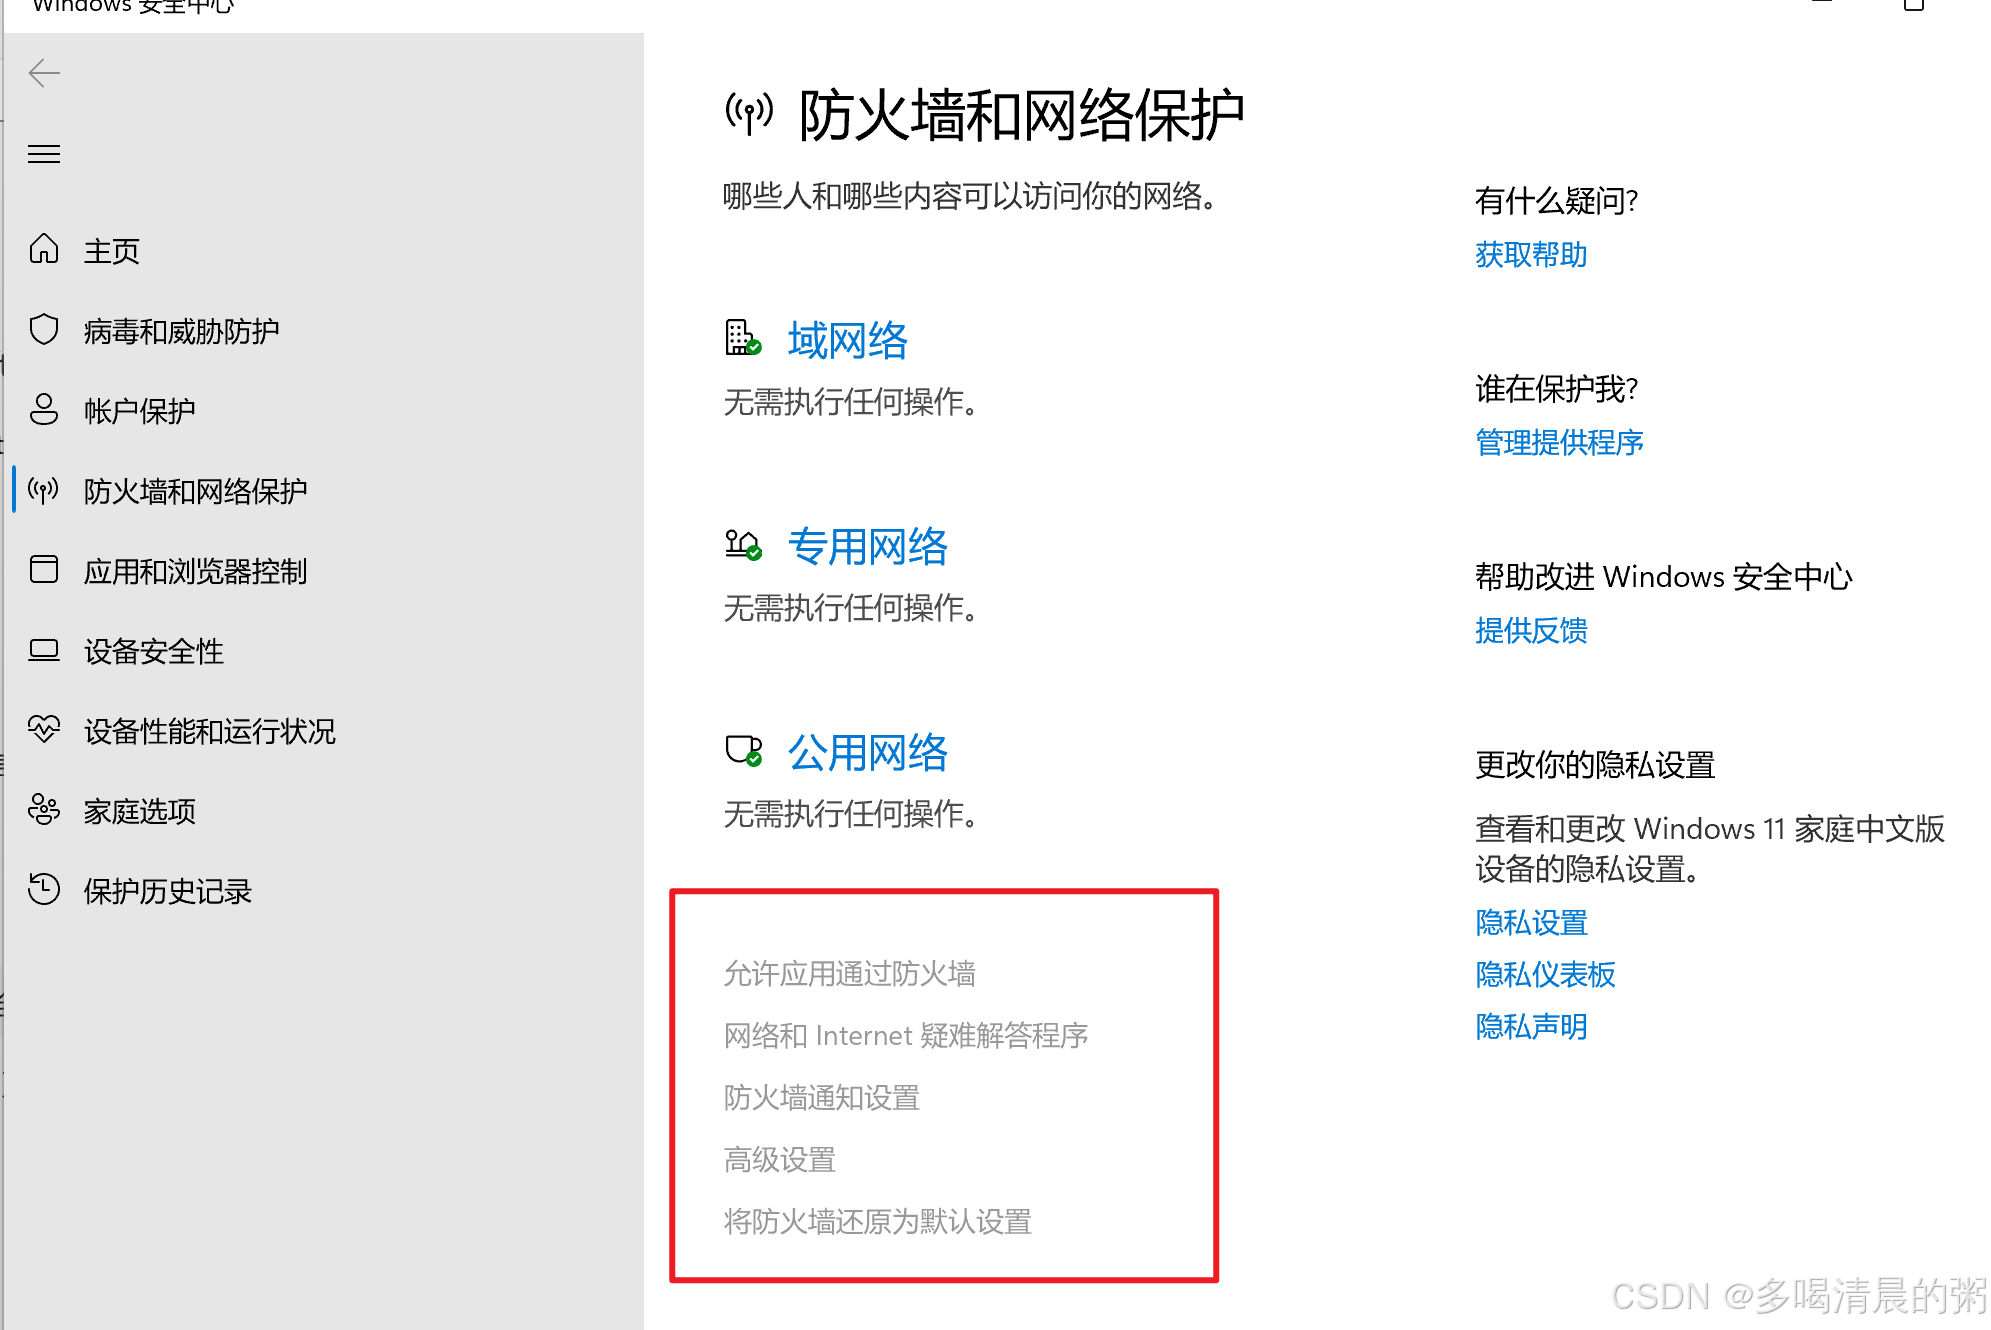Click the home icon for 主页
The width and height of the screenshot is (1991, 1330).
44,249
